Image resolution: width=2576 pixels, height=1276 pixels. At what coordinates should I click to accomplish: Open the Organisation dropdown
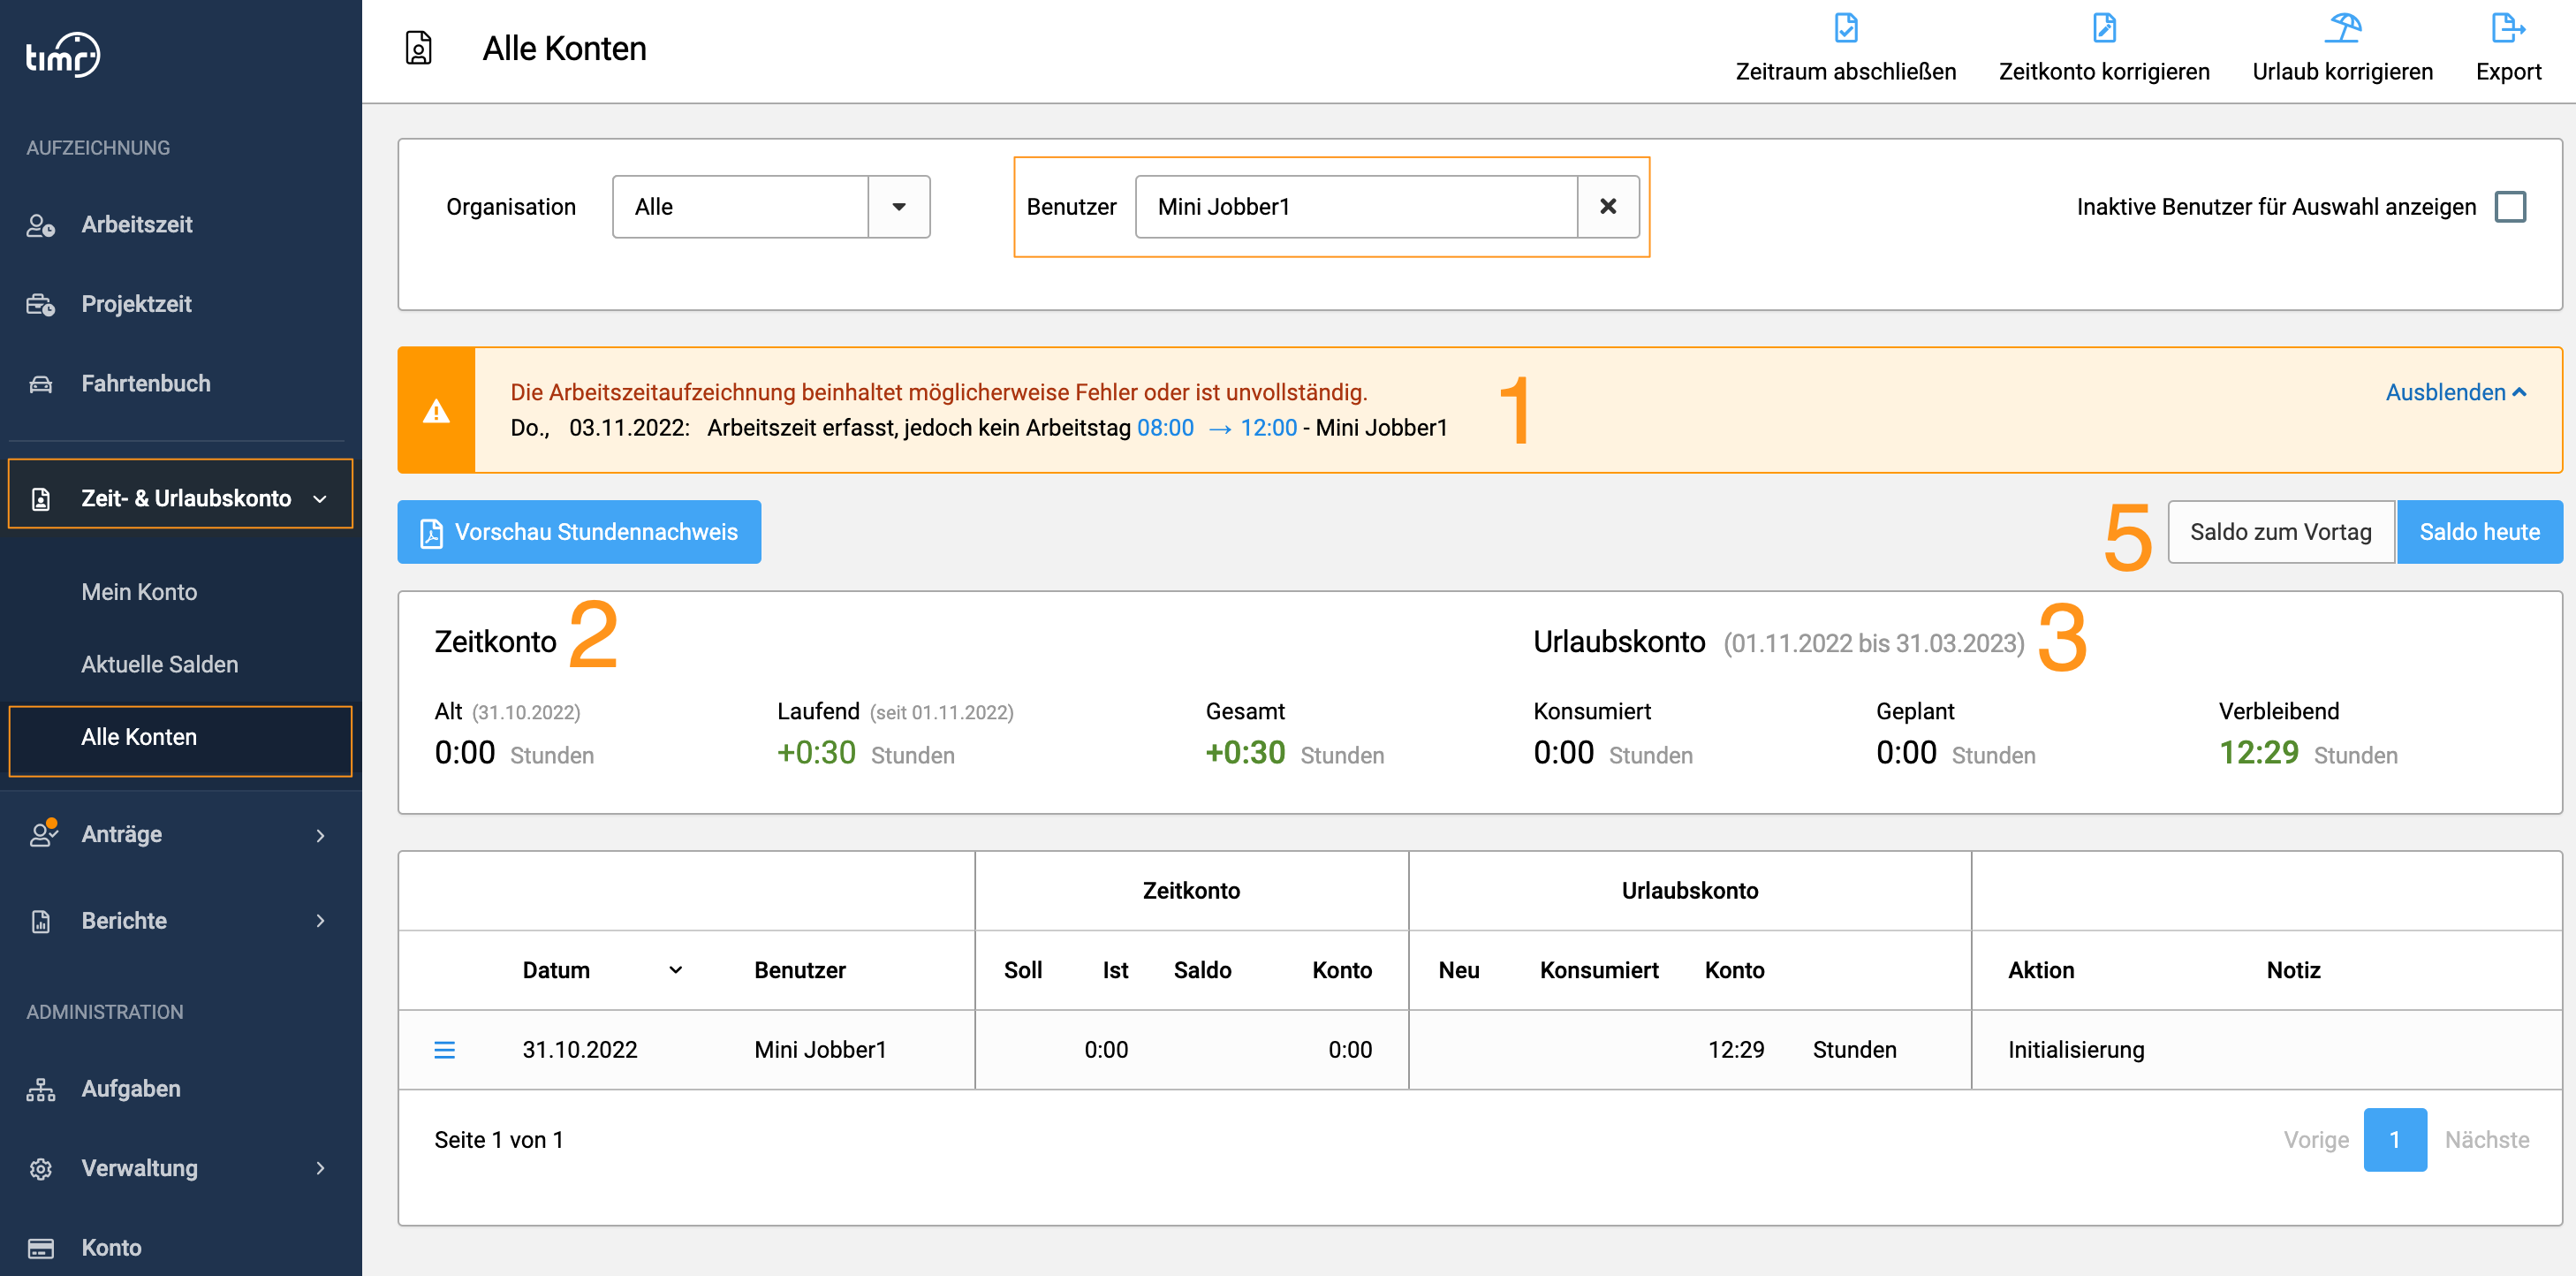tap(771, 207)
